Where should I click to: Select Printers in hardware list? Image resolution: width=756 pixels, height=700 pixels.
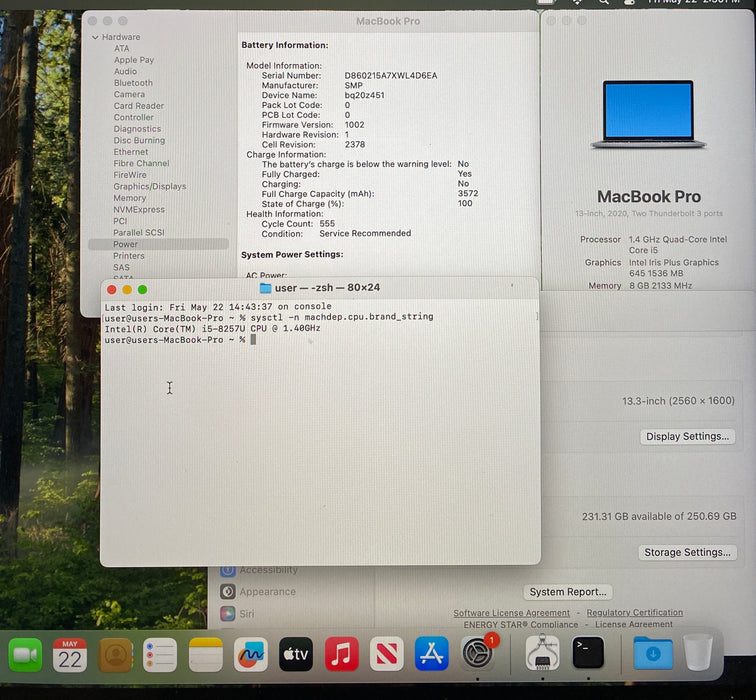coord(129,256)
